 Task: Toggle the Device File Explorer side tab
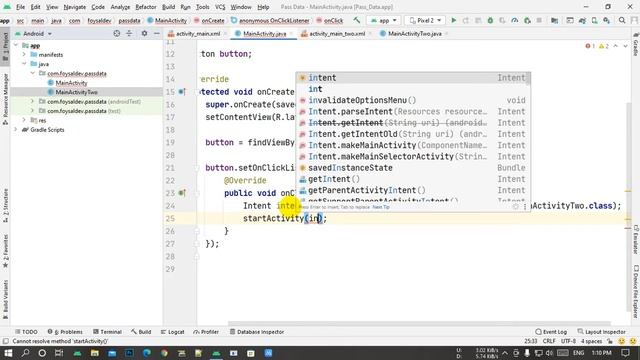pos(636,291)
